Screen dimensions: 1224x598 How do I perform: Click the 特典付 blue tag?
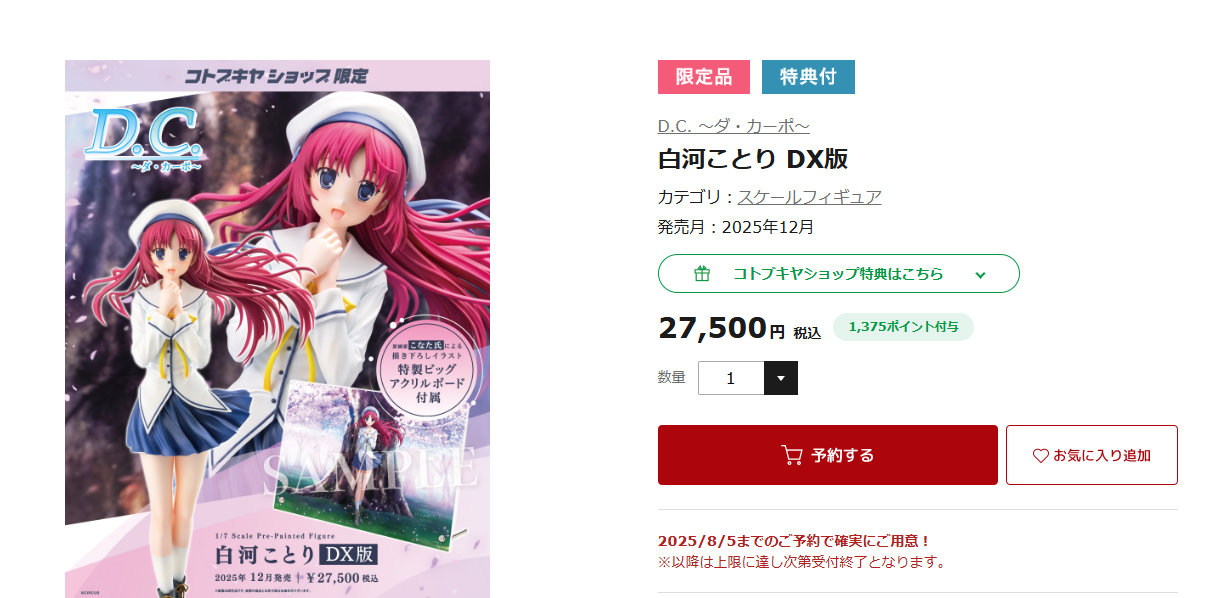[x=808, y=77]
